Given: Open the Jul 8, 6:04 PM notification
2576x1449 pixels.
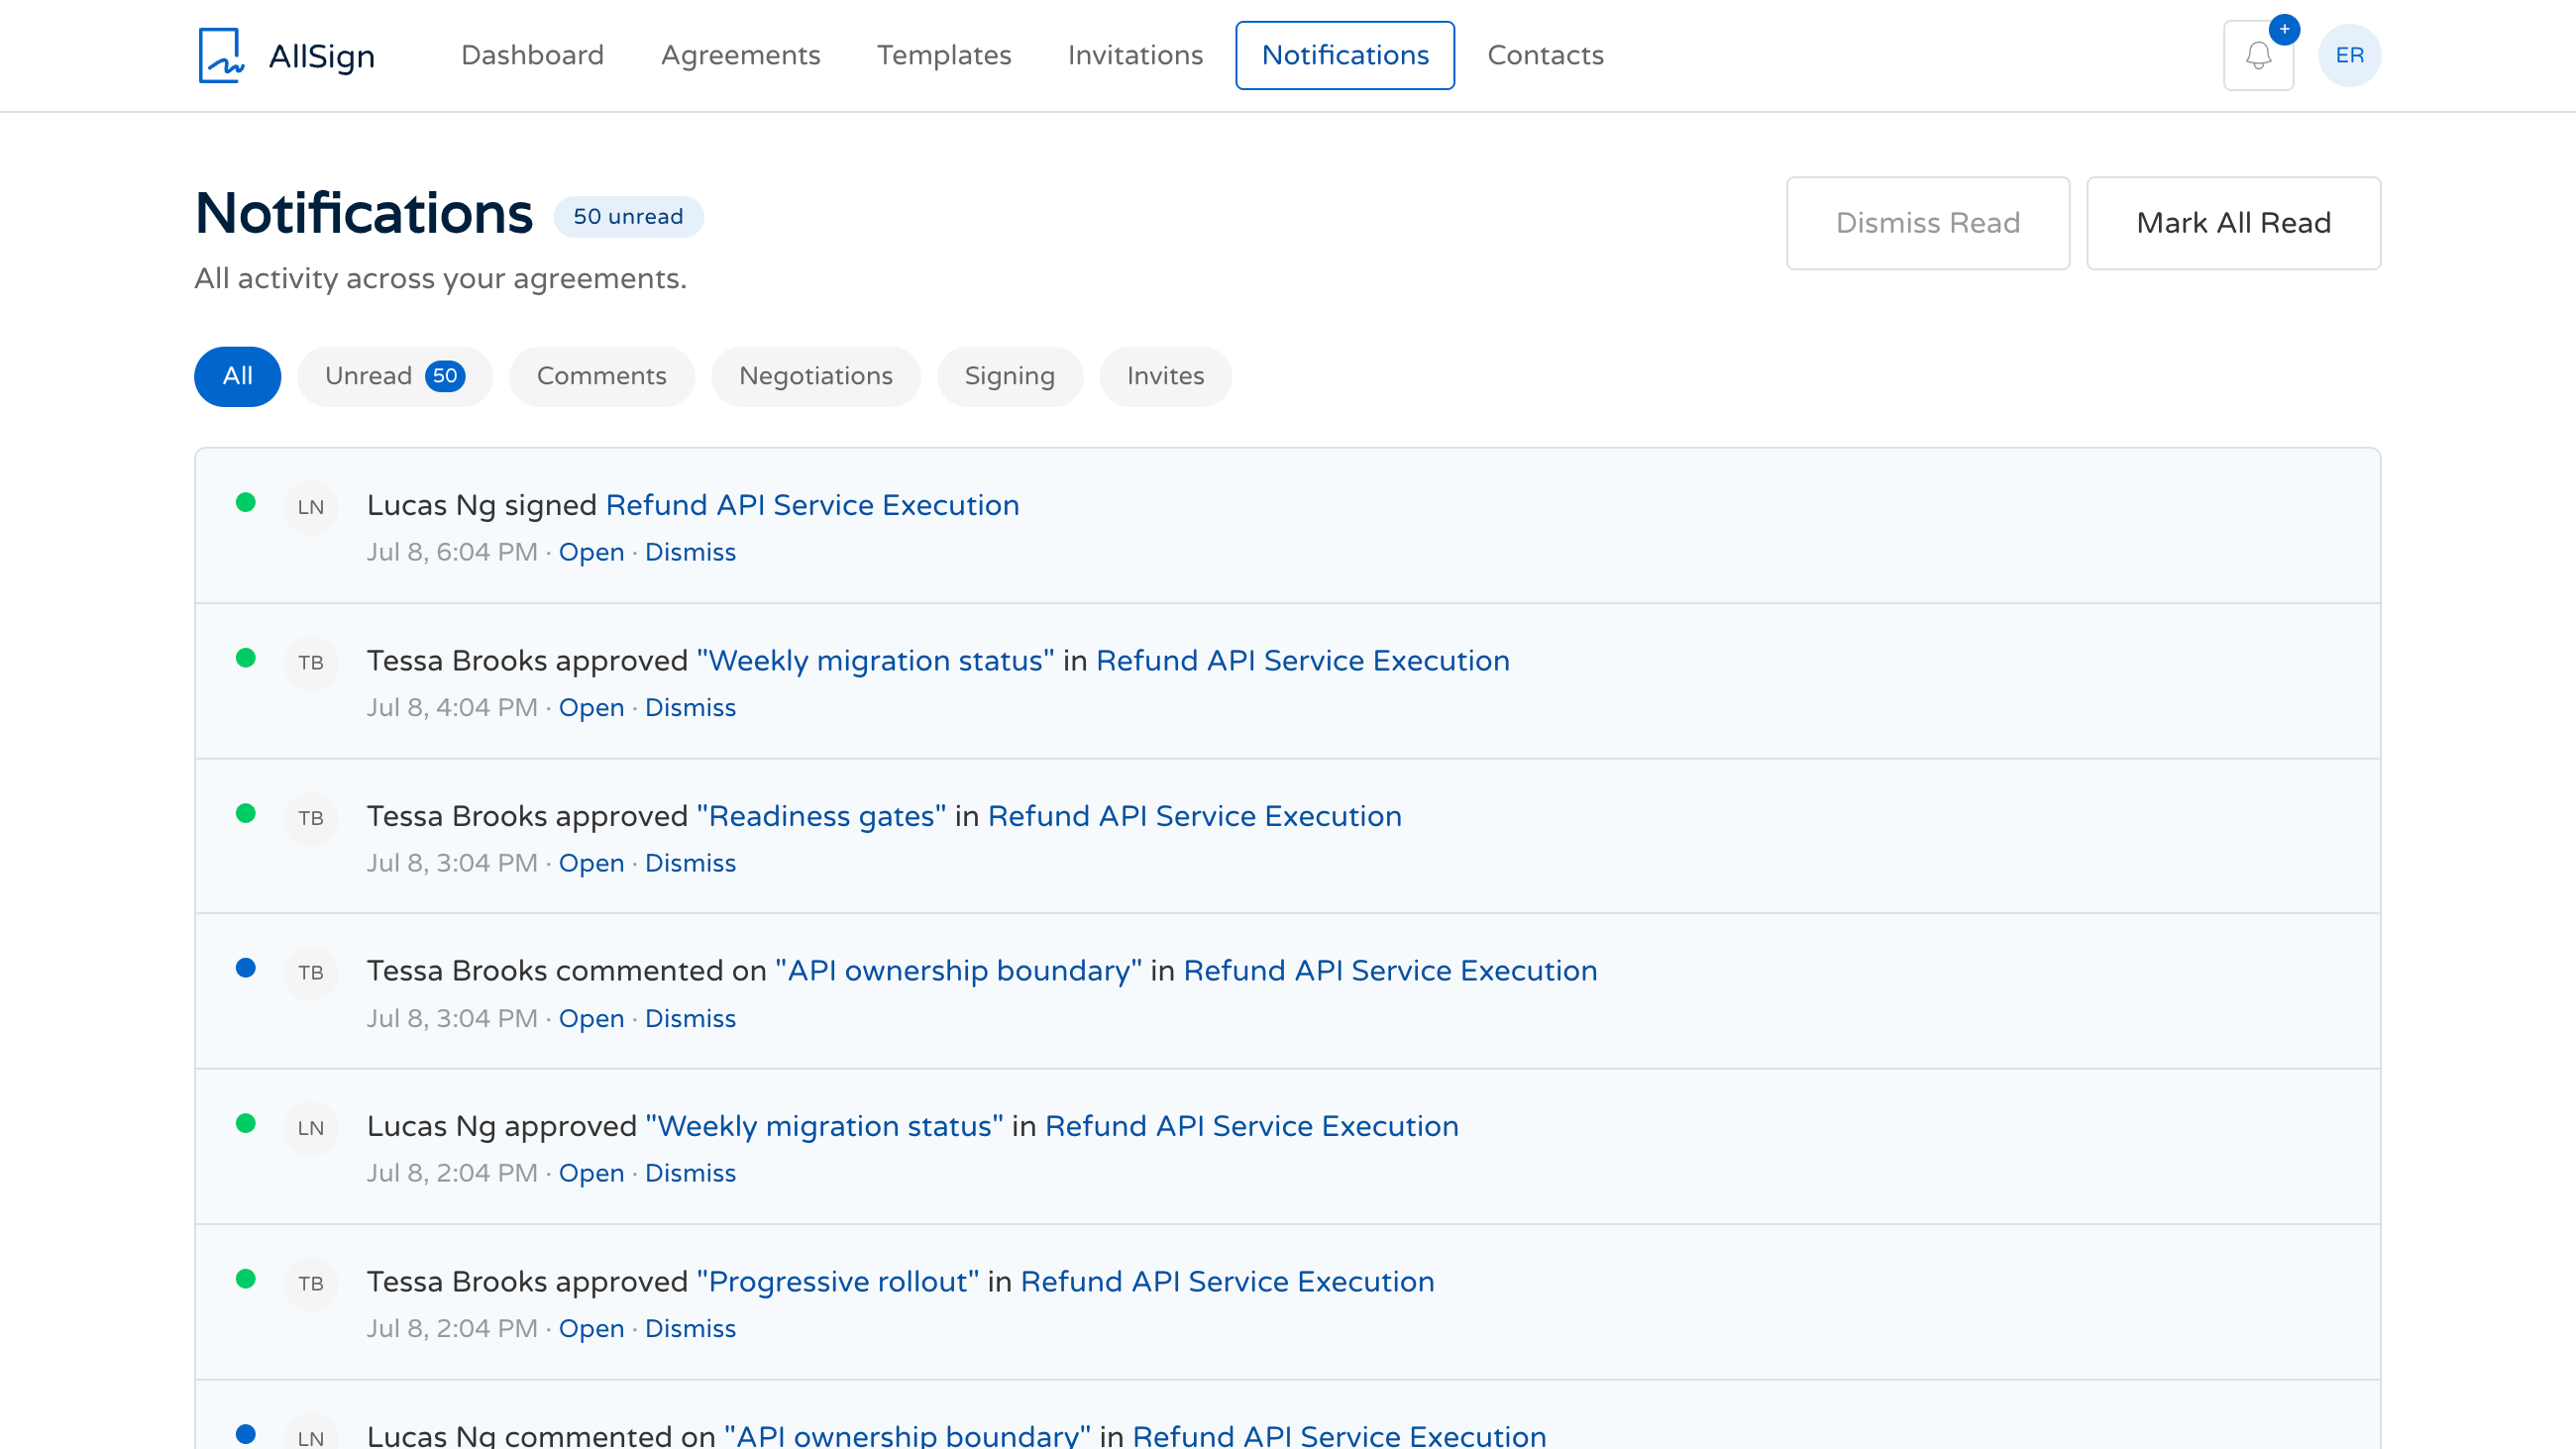Looking at the screenshot, I should click(x=591, y=552).
